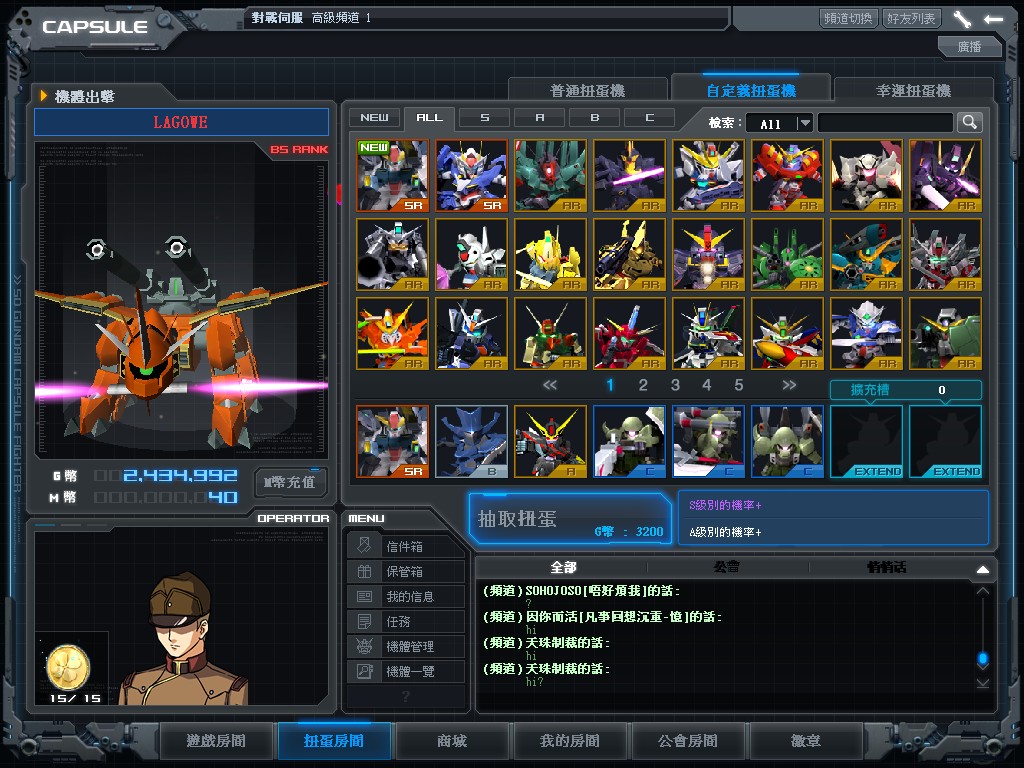The image size is (1024, 768).
Task: Open 機體管理 unit management icon
Action: 364,647
